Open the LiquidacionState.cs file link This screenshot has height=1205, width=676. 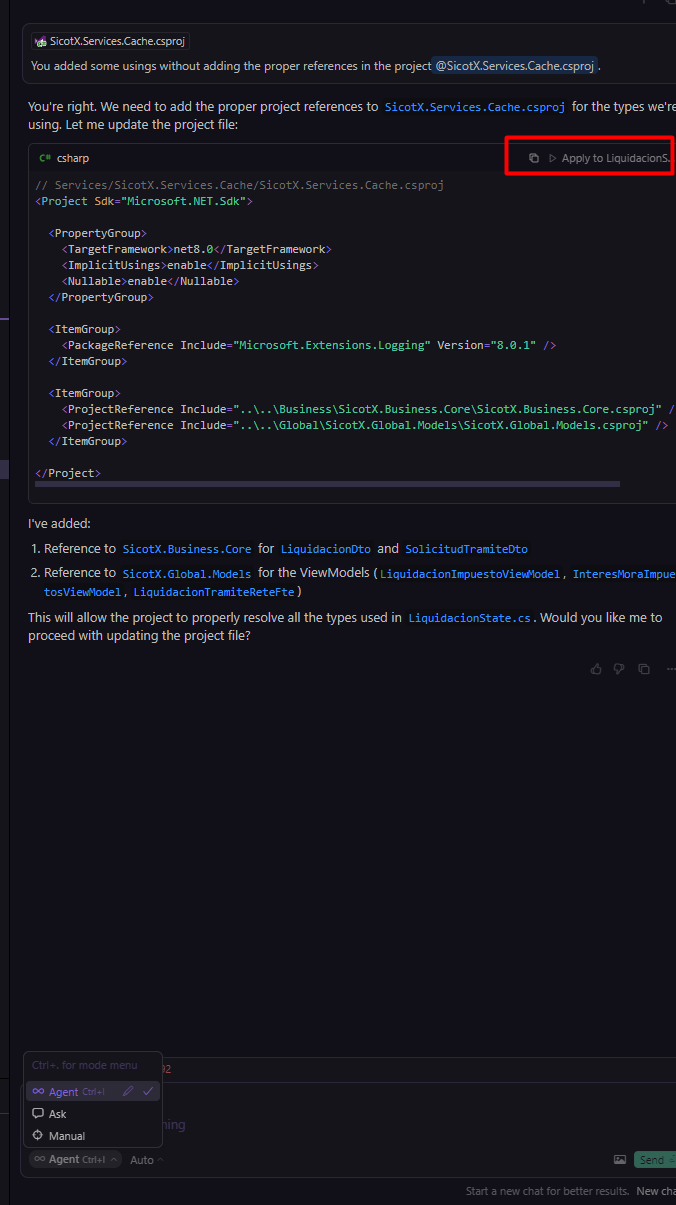[x=469, y=618]
